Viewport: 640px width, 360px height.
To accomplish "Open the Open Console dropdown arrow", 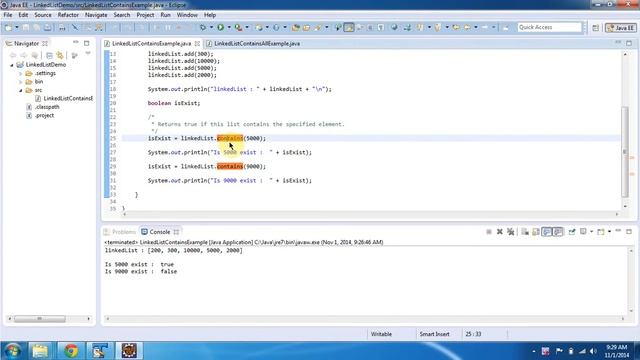I will point(609,232).
